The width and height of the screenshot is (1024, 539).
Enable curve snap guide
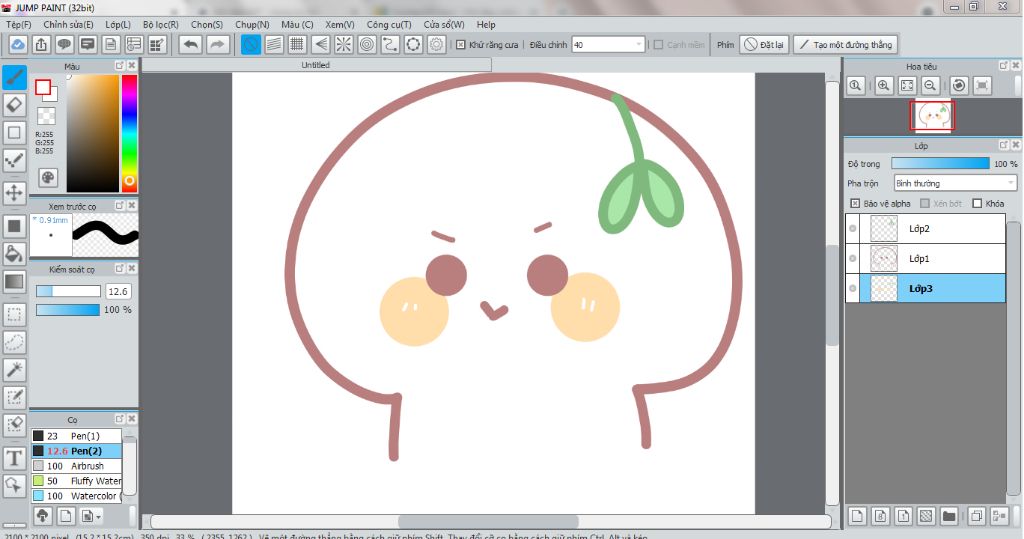[x=390, y=44]
